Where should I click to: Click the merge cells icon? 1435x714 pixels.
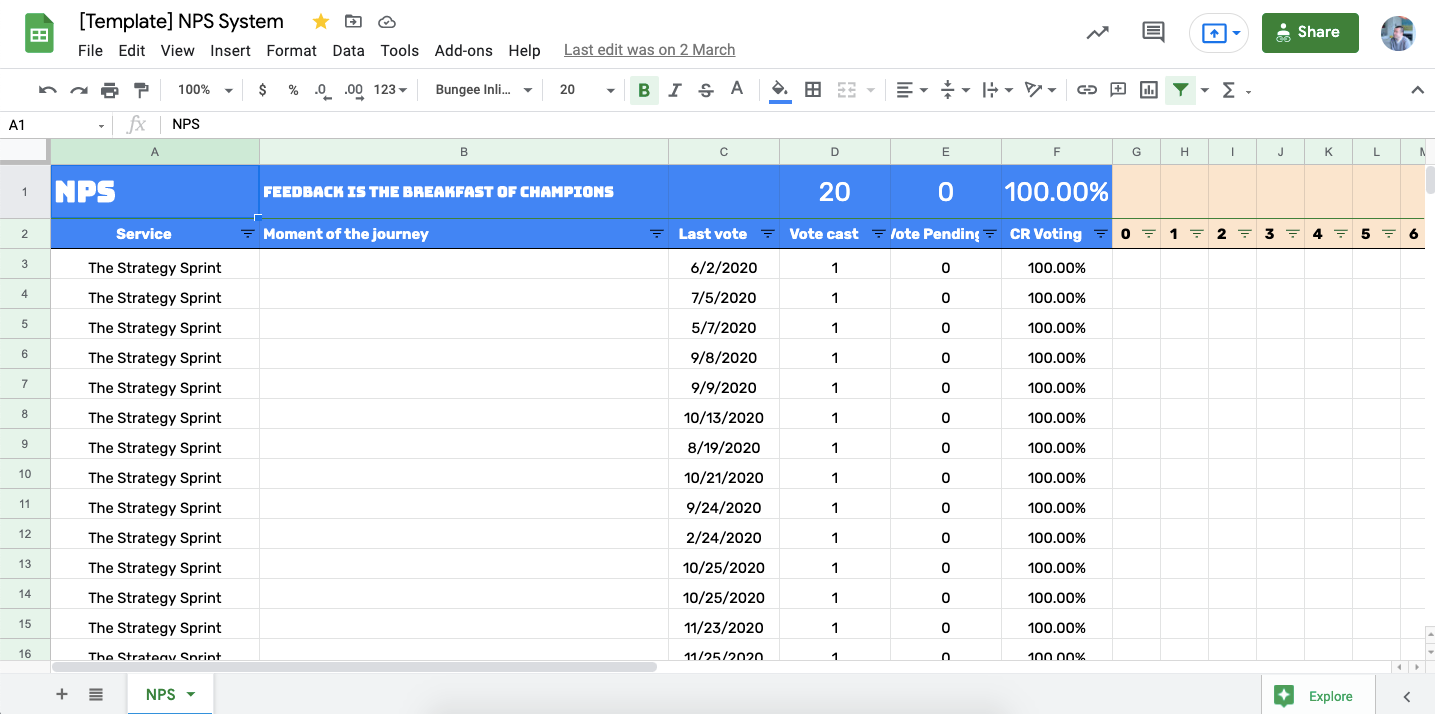846,90
